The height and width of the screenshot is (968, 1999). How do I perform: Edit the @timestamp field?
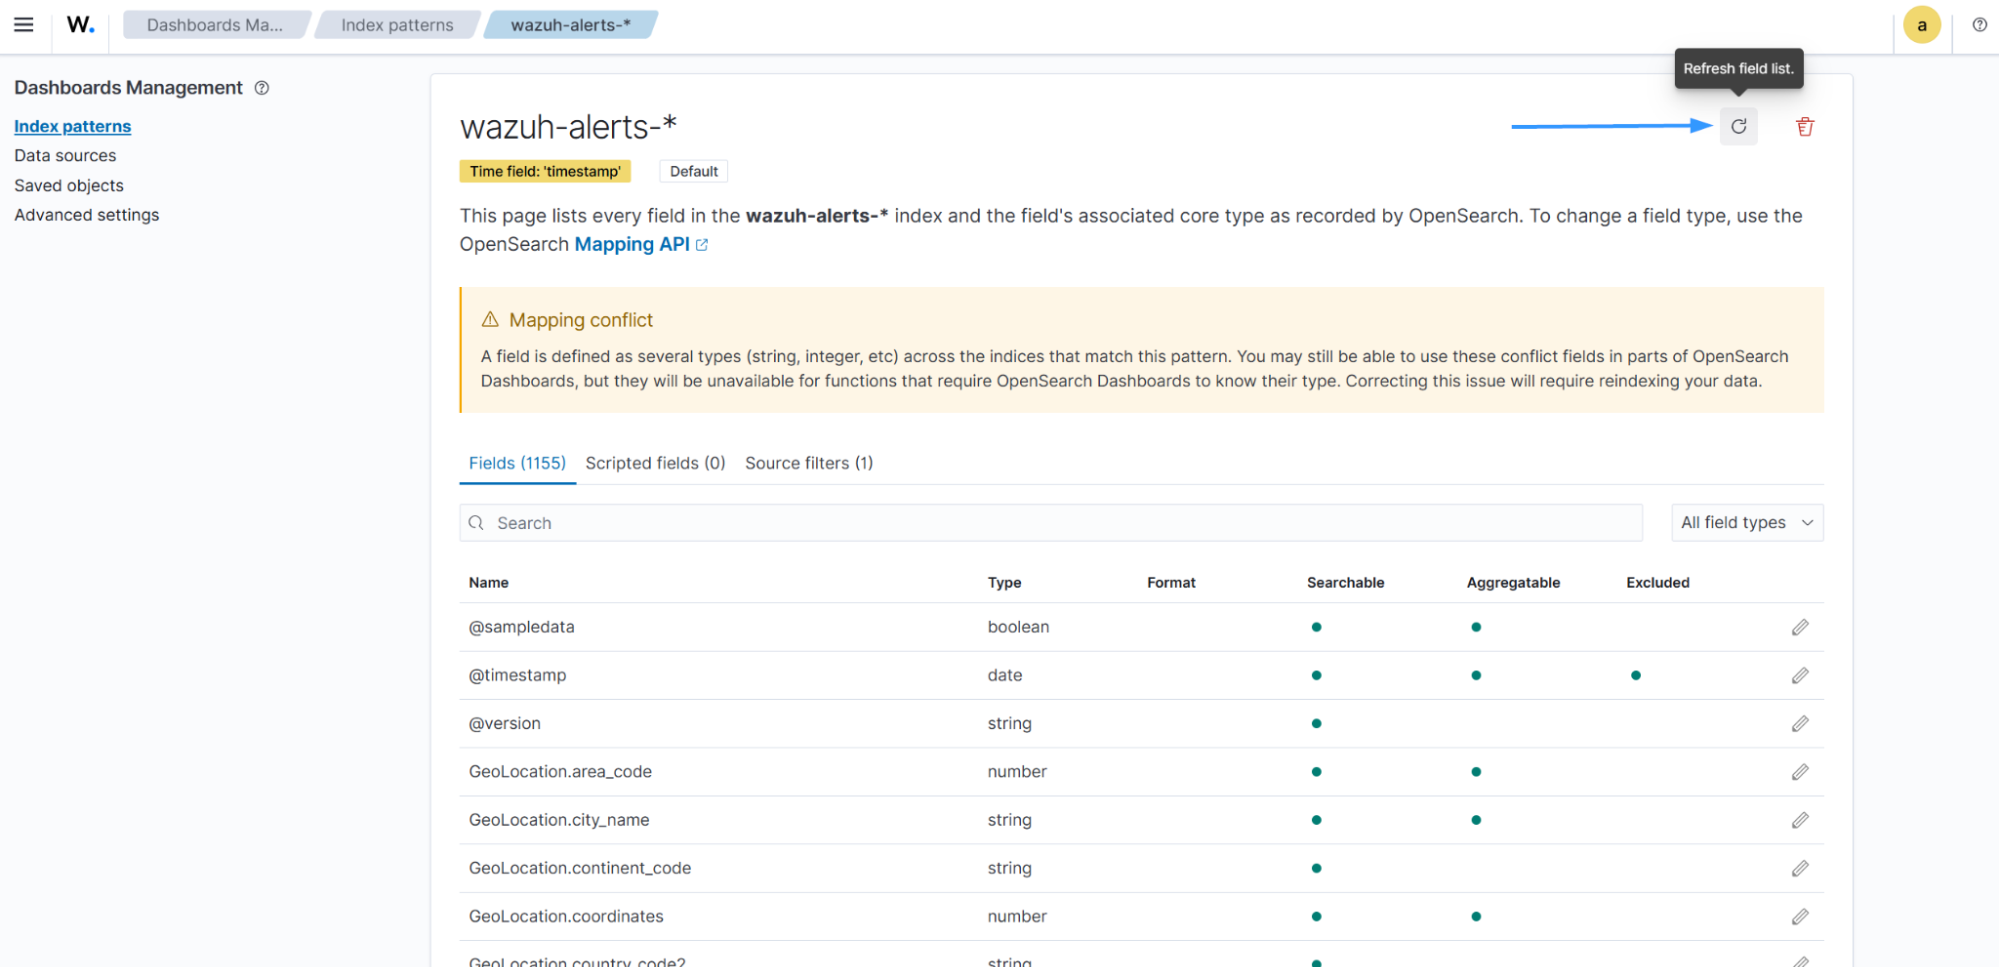point(1799,676)
